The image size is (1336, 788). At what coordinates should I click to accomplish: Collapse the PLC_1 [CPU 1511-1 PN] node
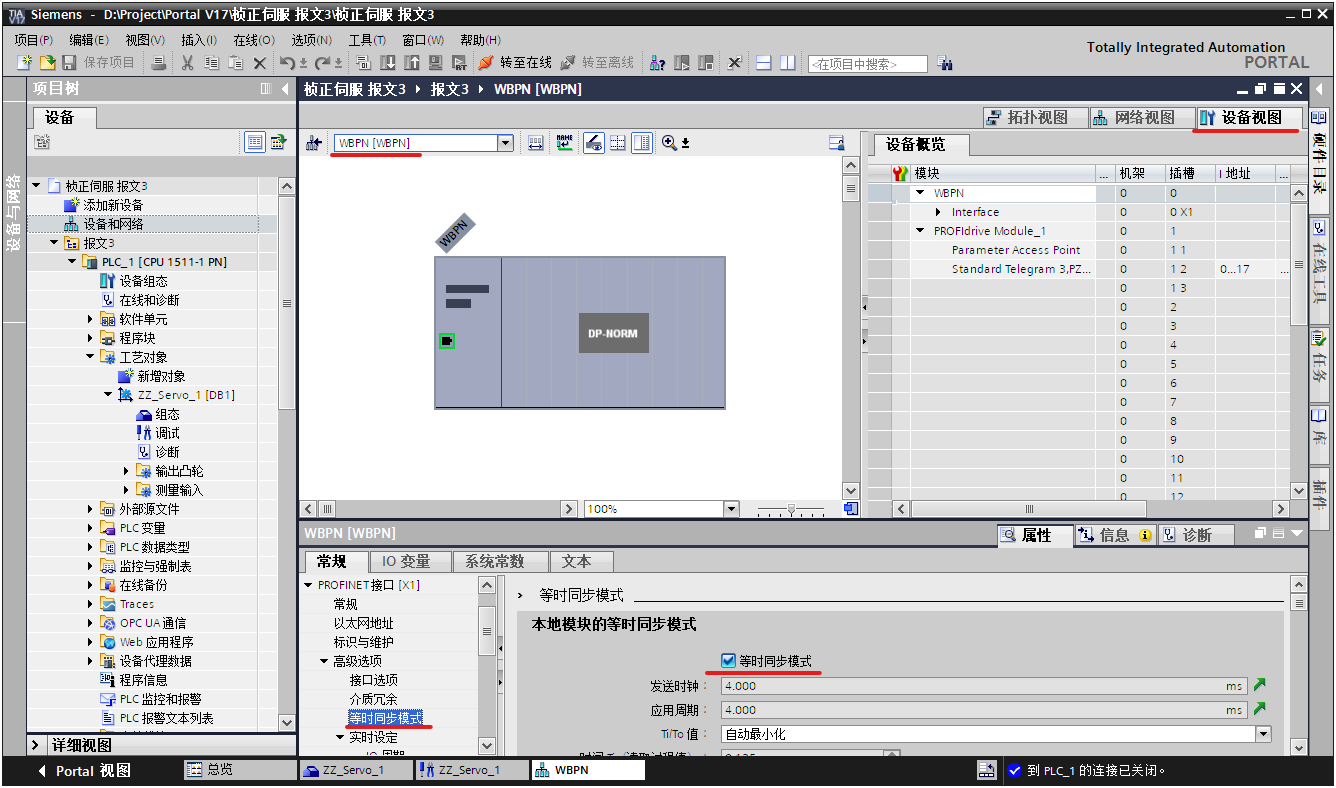click(x=72, y=262)
